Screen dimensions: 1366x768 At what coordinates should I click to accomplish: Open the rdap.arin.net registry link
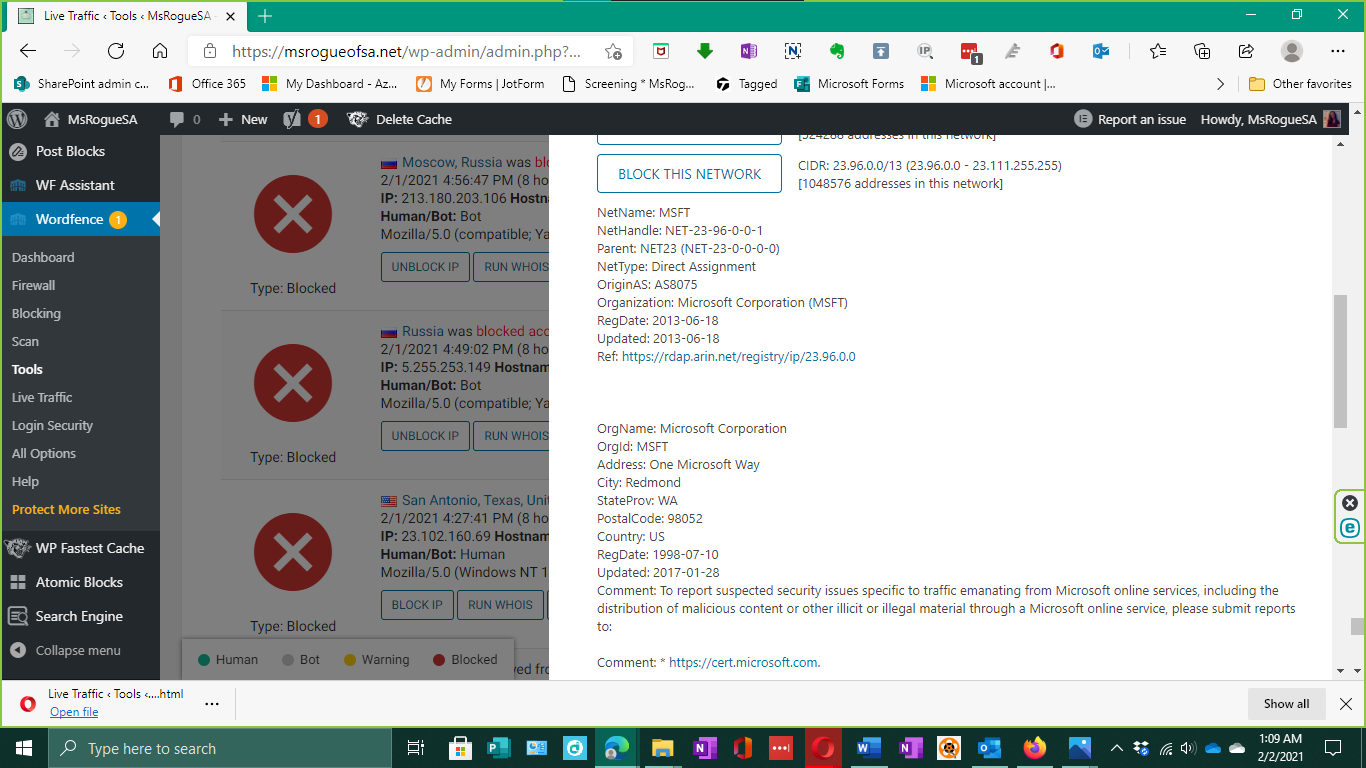coord(738,356)
